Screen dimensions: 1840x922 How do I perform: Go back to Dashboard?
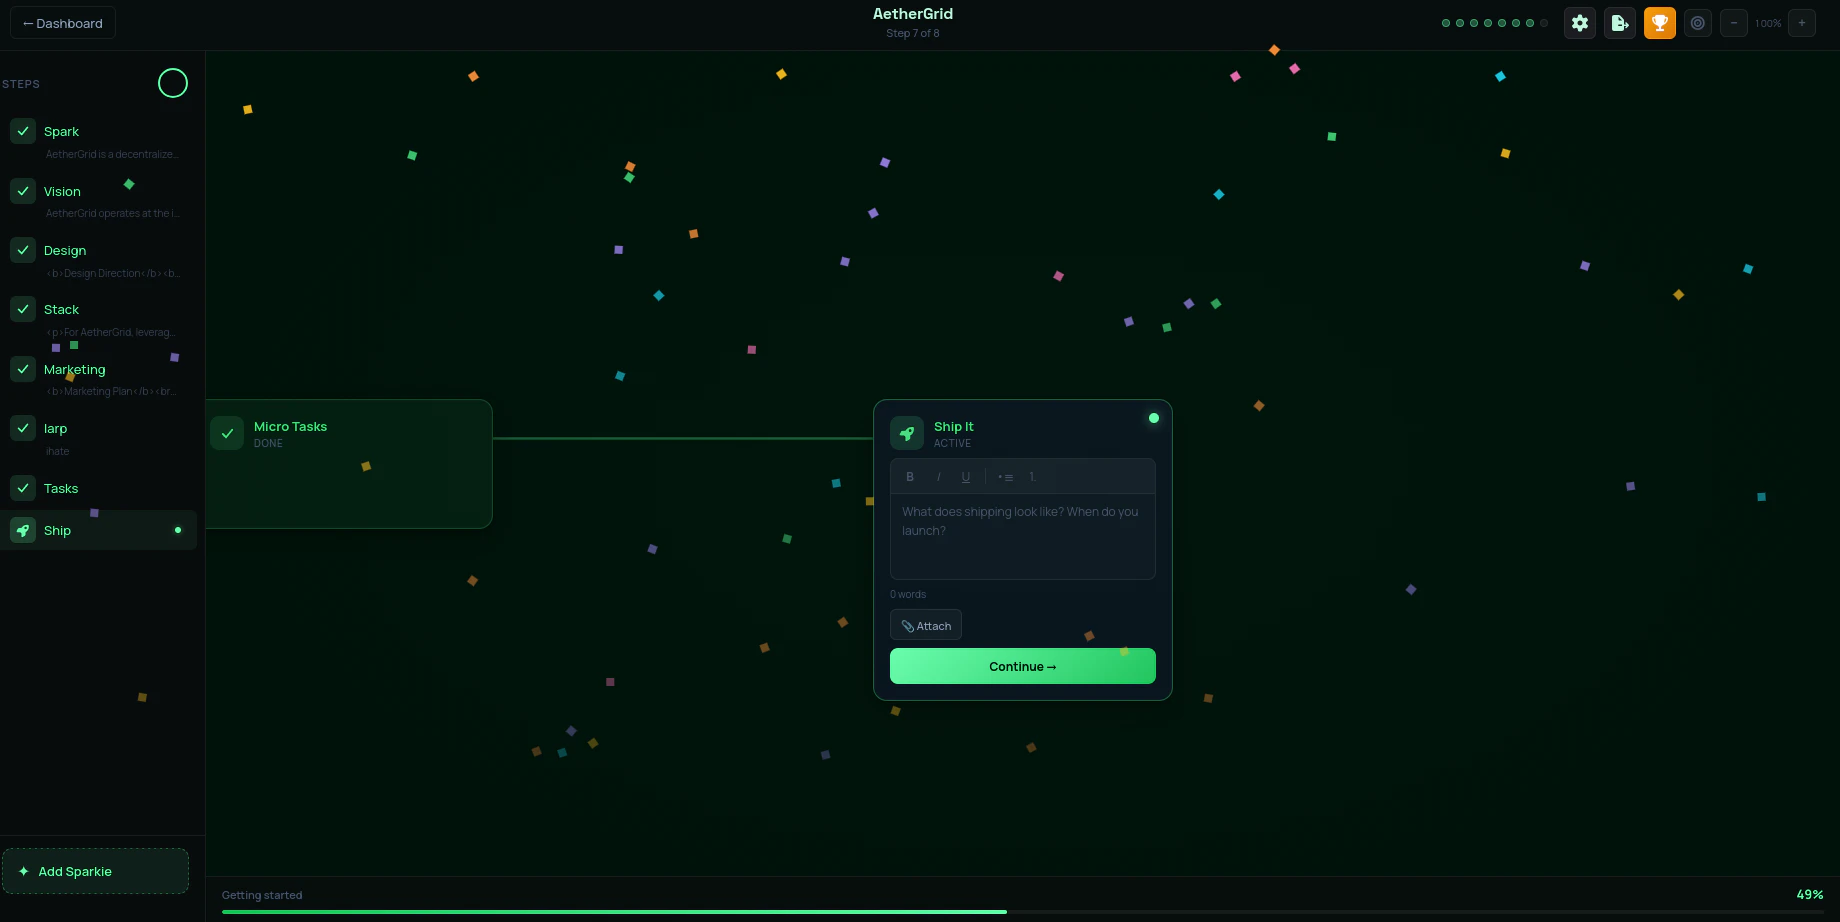(x=63, y=23)
